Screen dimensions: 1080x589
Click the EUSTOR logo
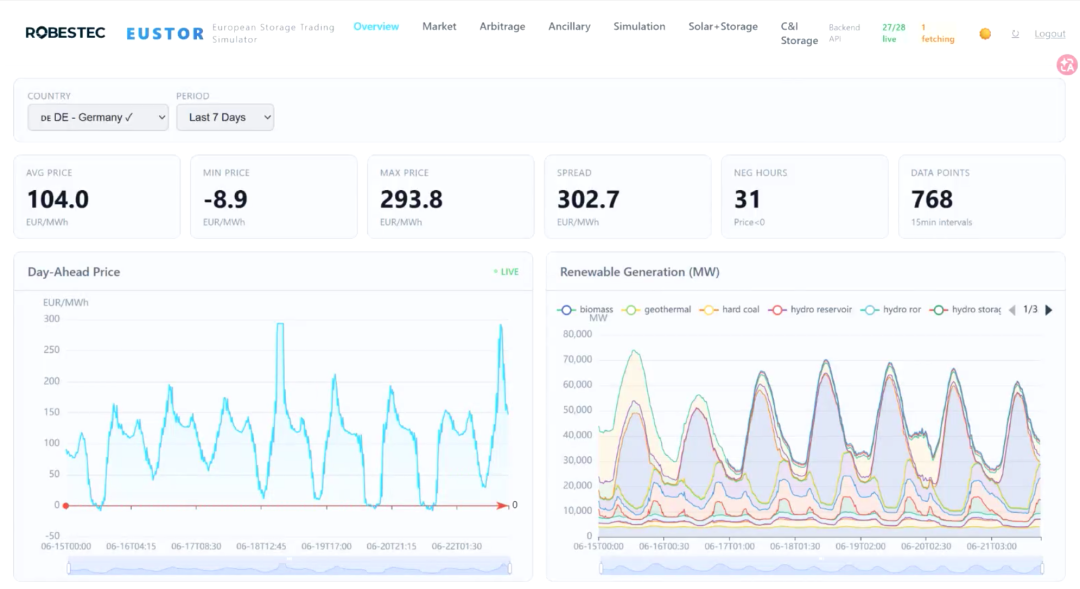pos(165,34)
